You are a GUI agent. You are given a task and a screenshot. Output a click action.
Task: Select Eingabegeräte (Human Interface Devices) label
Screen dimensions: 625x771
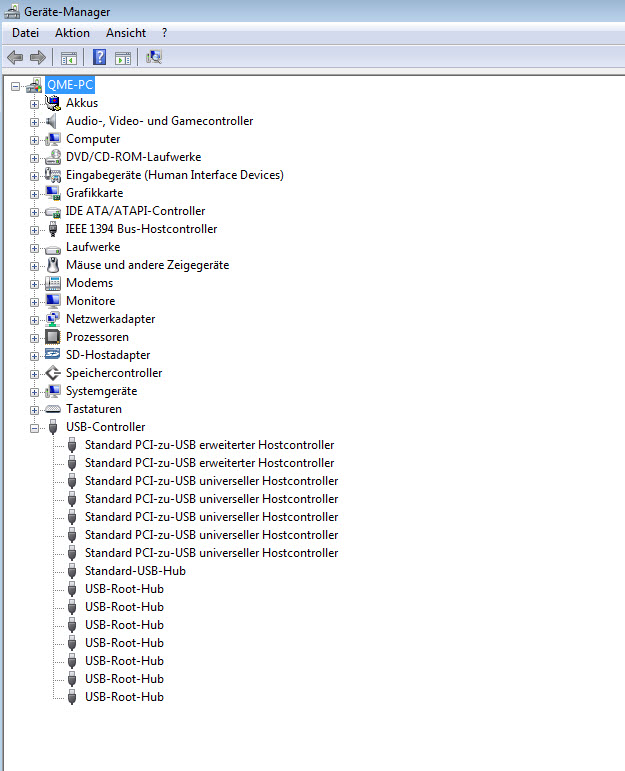pyautogui.click(x=175, y=175)
